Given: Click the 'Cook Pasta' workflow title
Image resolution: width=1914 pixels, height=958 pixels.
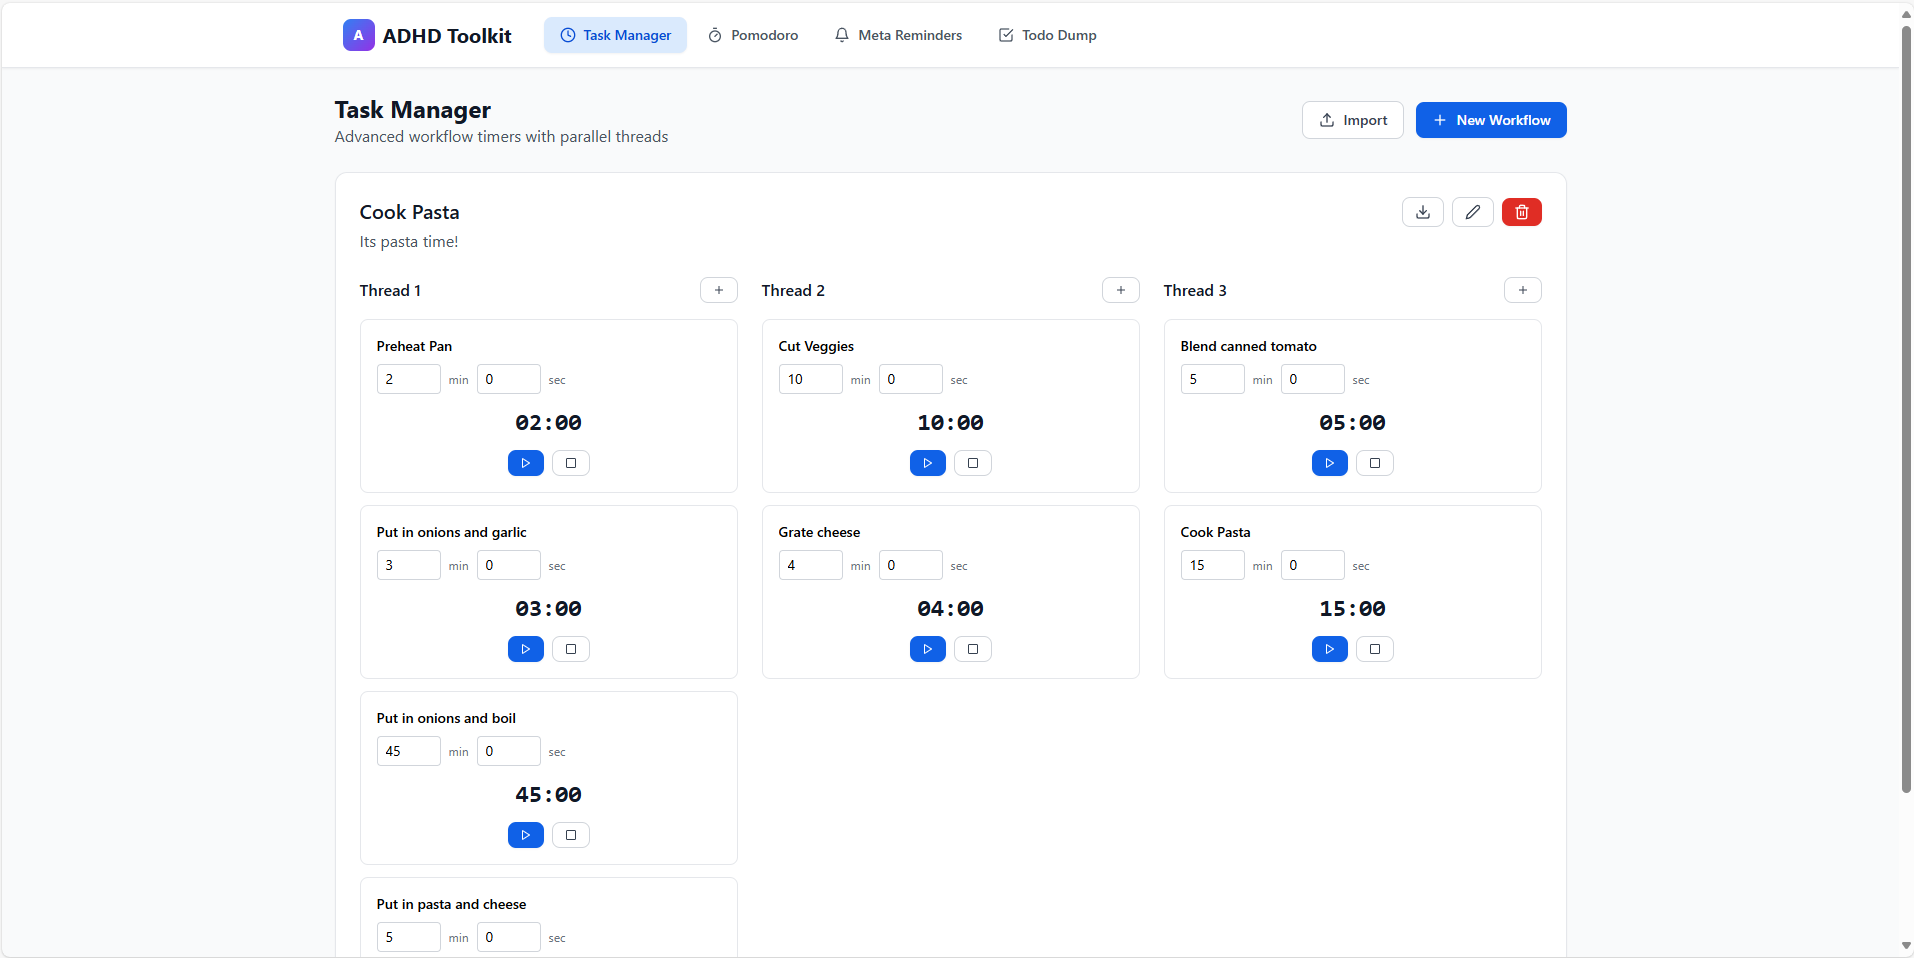Looking at the screenshot, I should (410, 212).
